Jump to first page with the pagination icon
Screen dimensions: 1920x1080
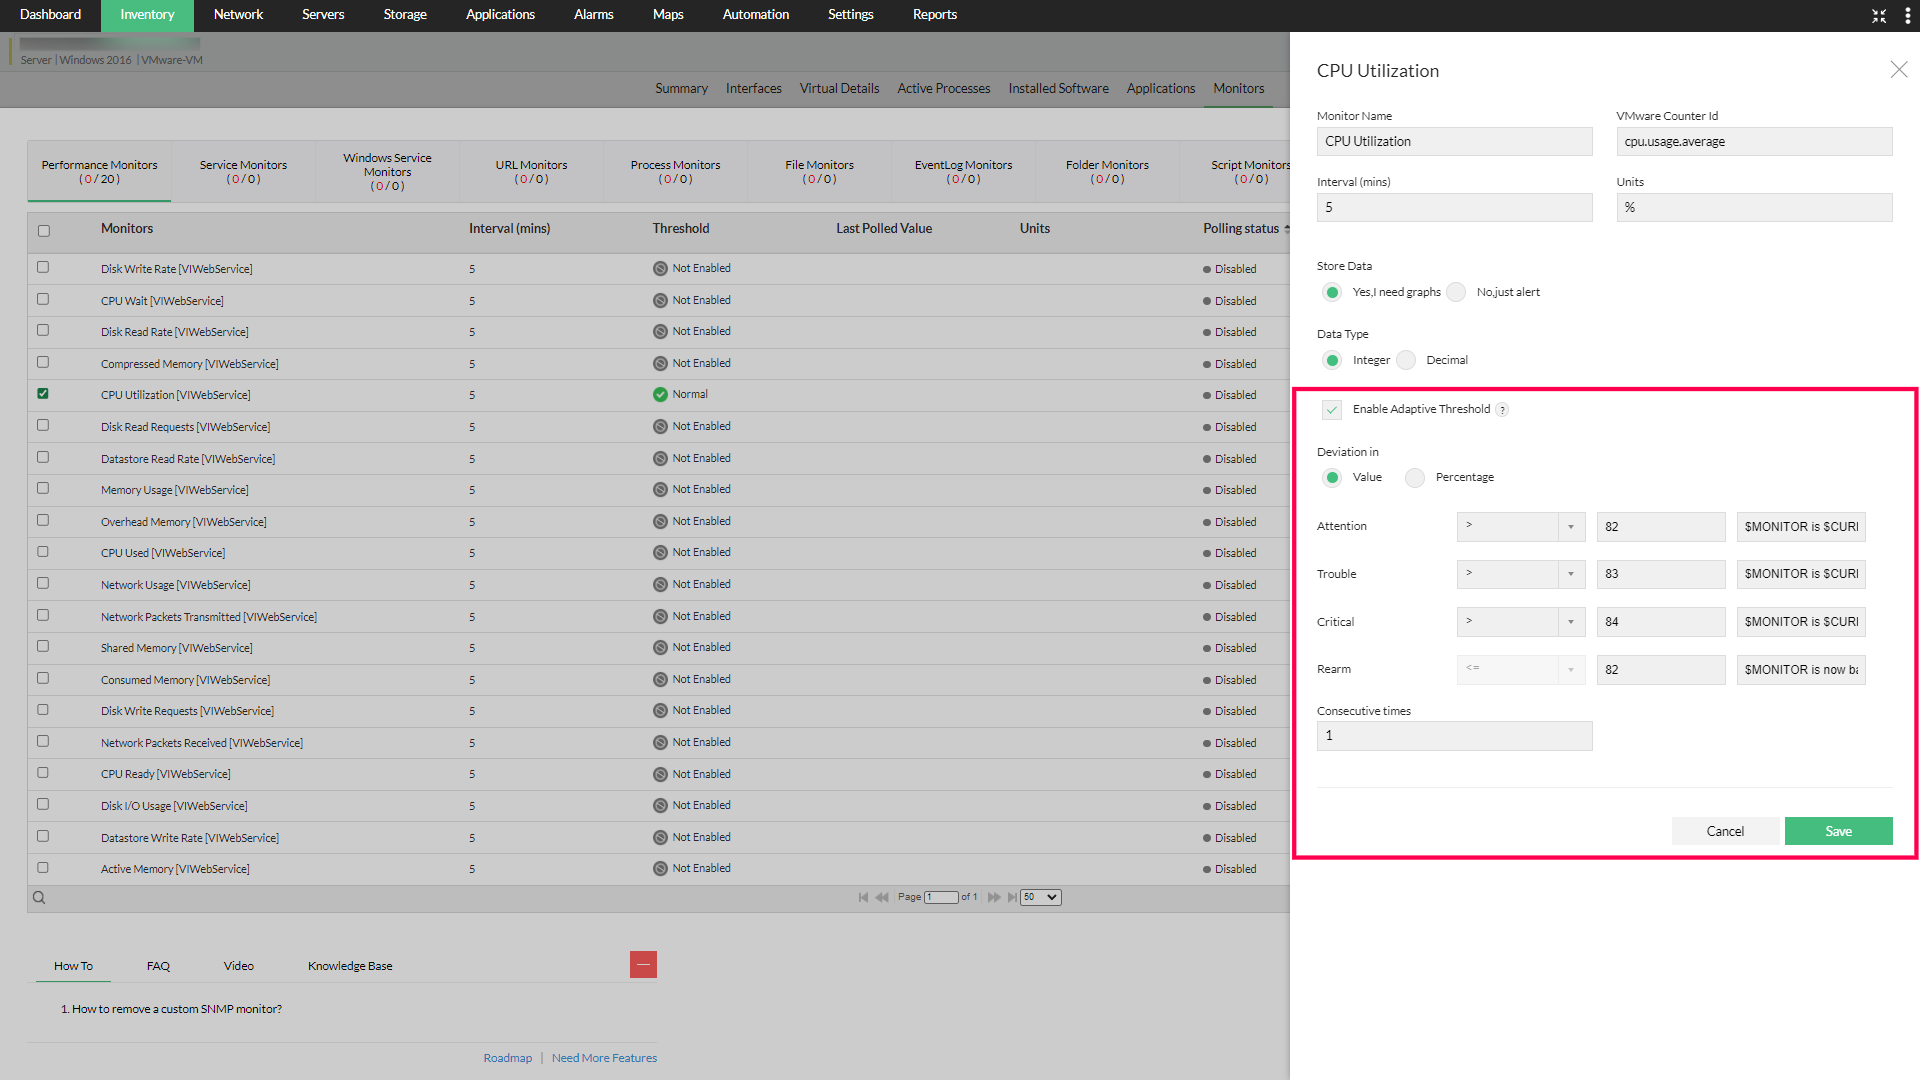click(x=863, y=898)
